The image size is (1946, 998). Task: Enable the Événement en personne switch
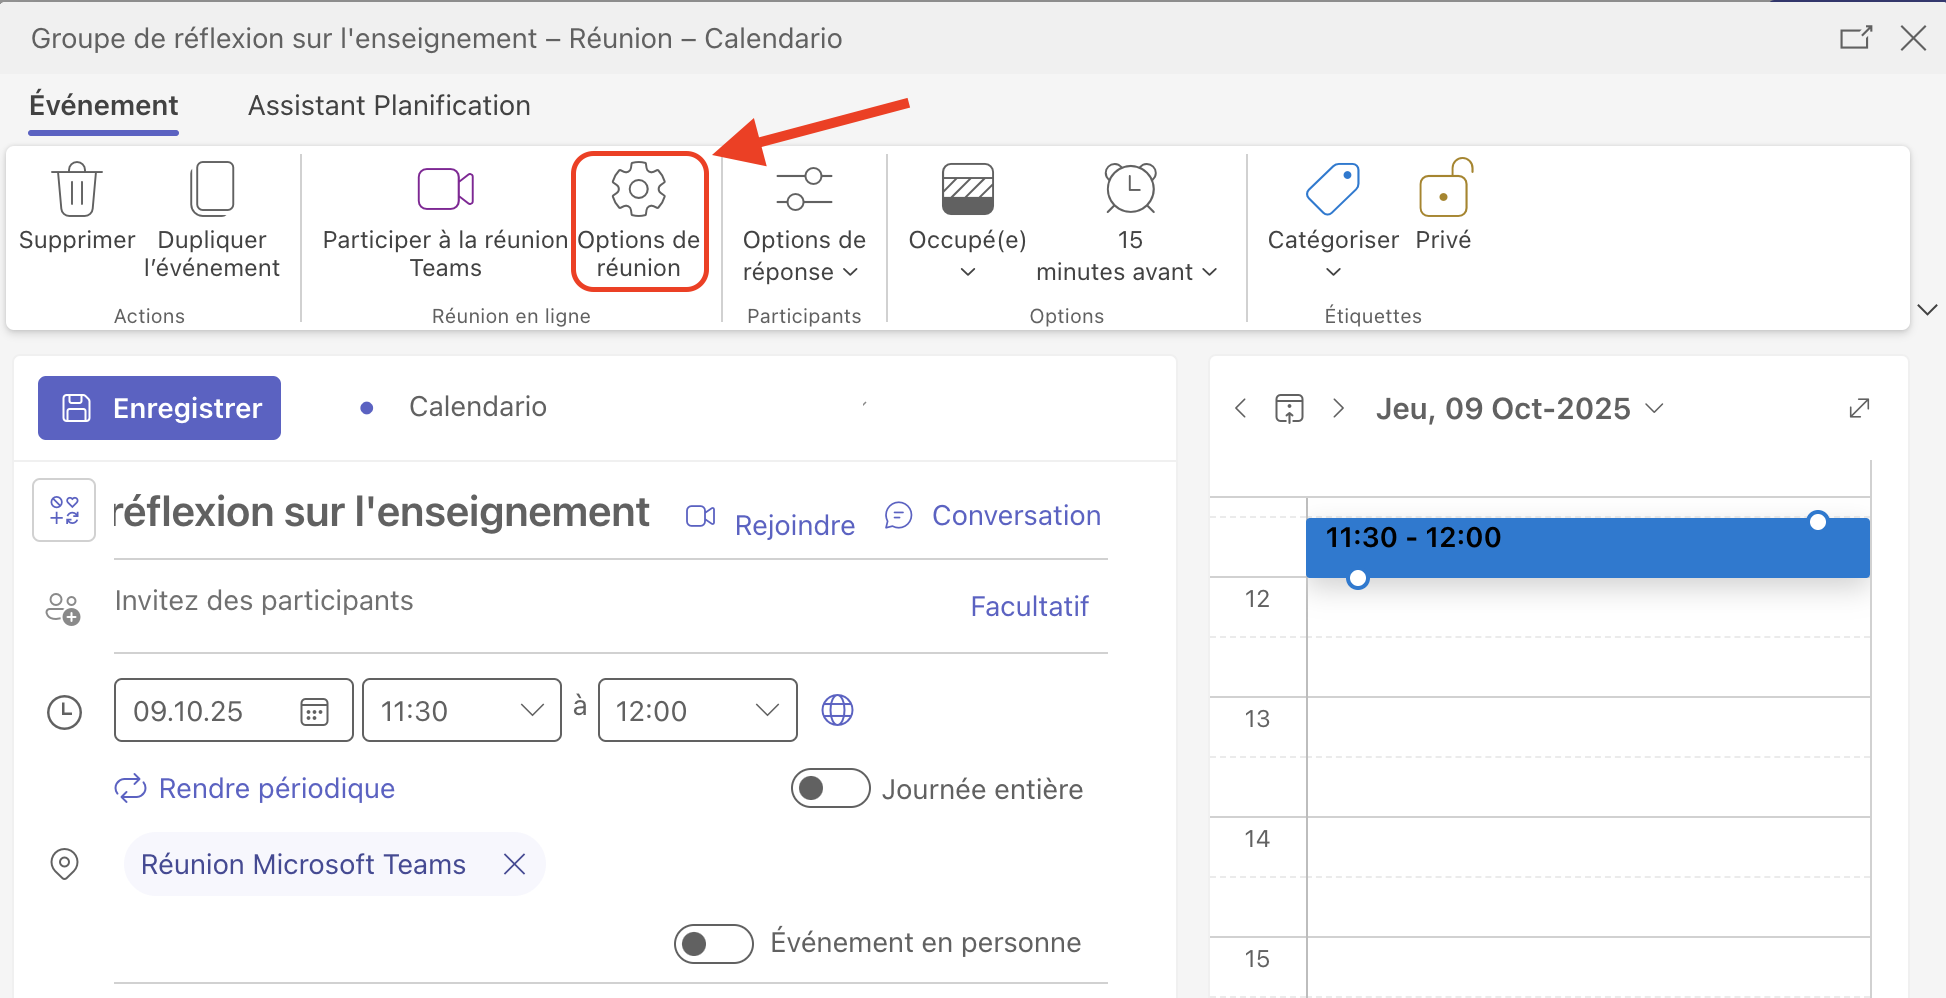(713, 943)
